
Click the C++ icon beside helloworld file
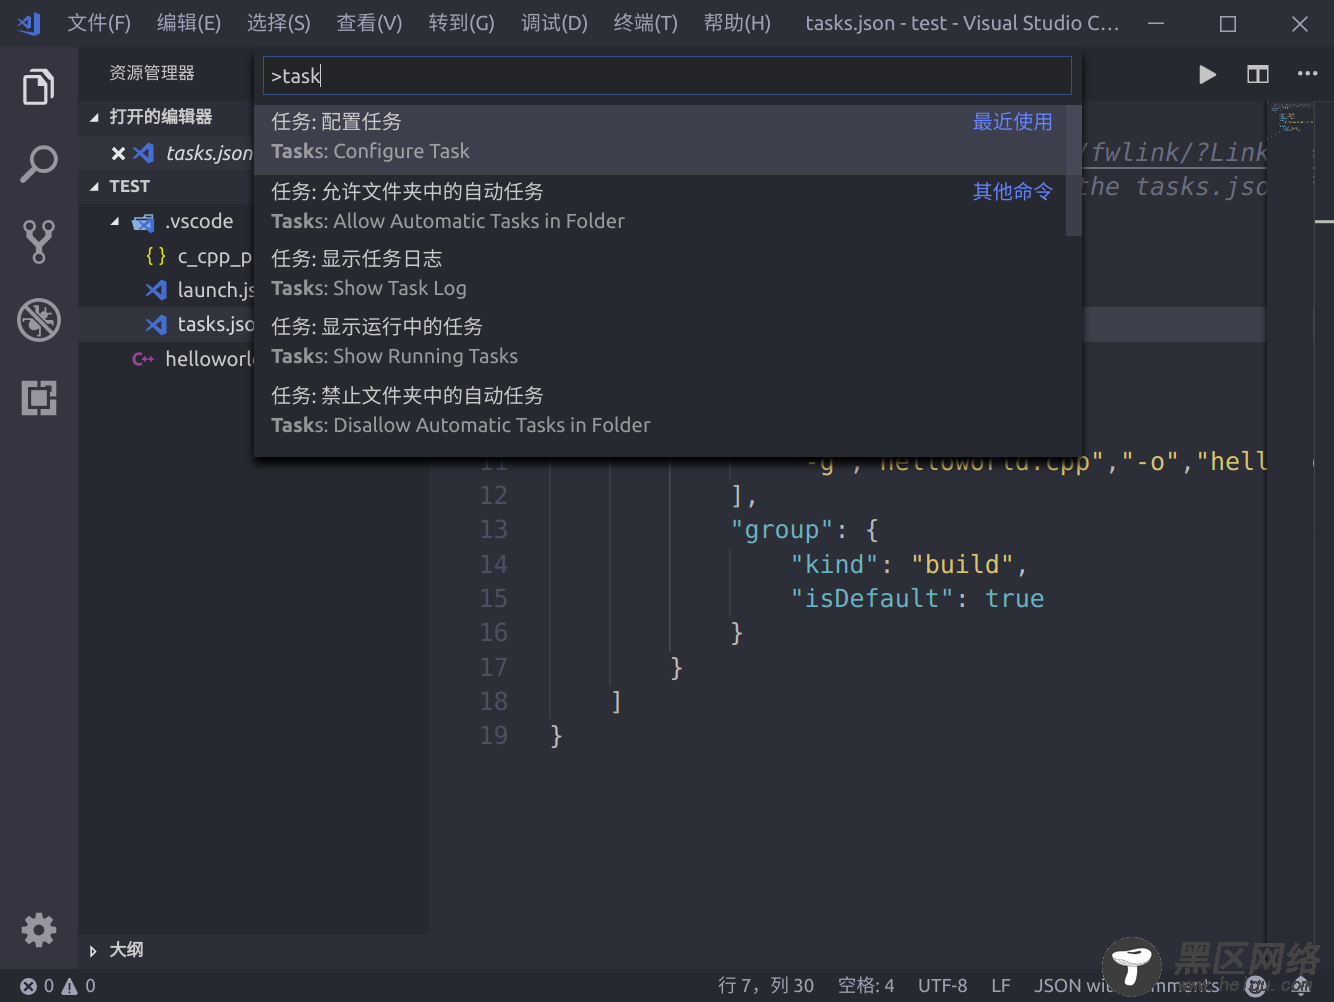(143, 359)
